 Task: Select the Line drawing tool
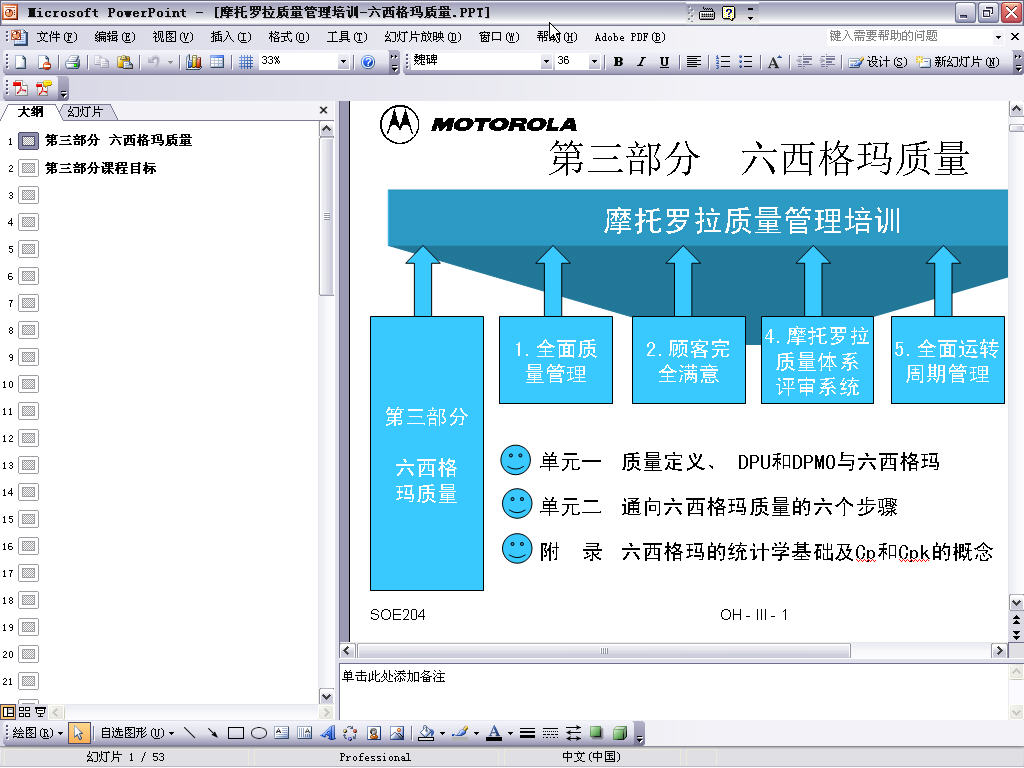coord(190,733)
